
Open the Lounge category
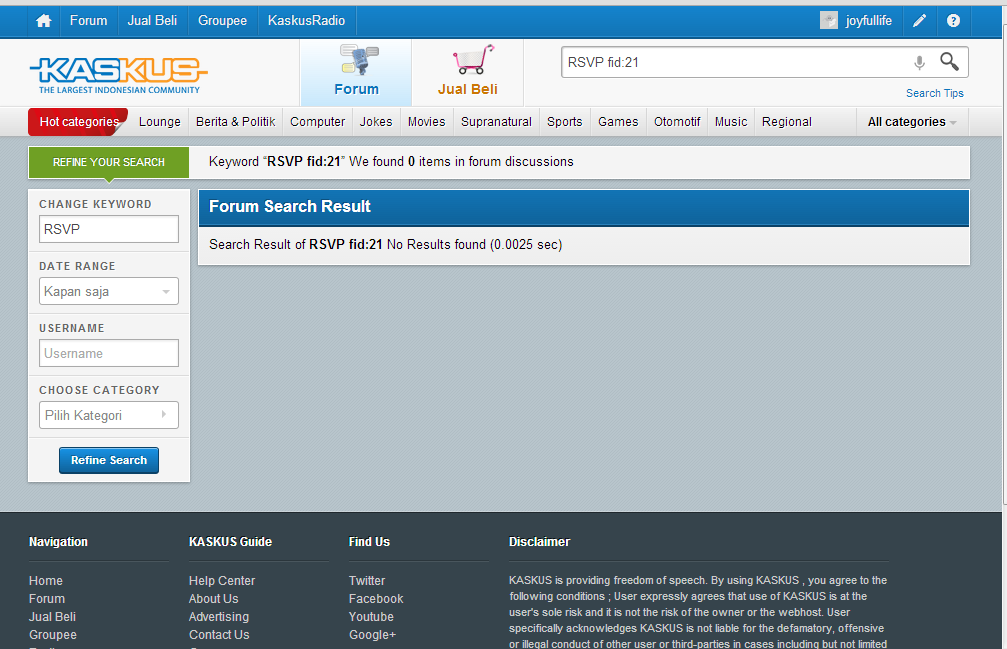[160, 122]
